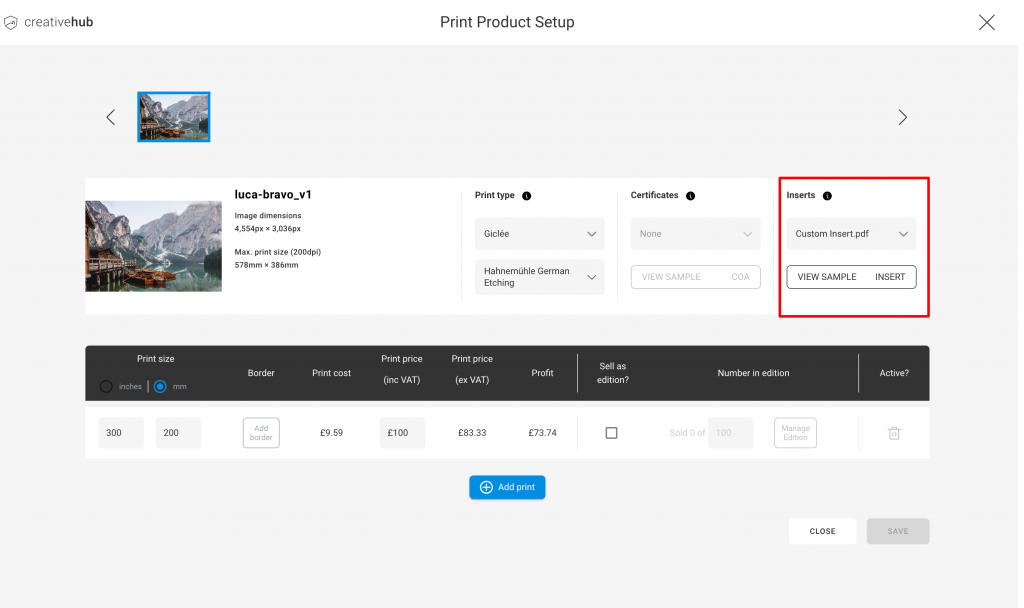Viewport: 1024px width, 608px height.
Task: Go to next image with right arrow
Action: (x=902, y=118)
